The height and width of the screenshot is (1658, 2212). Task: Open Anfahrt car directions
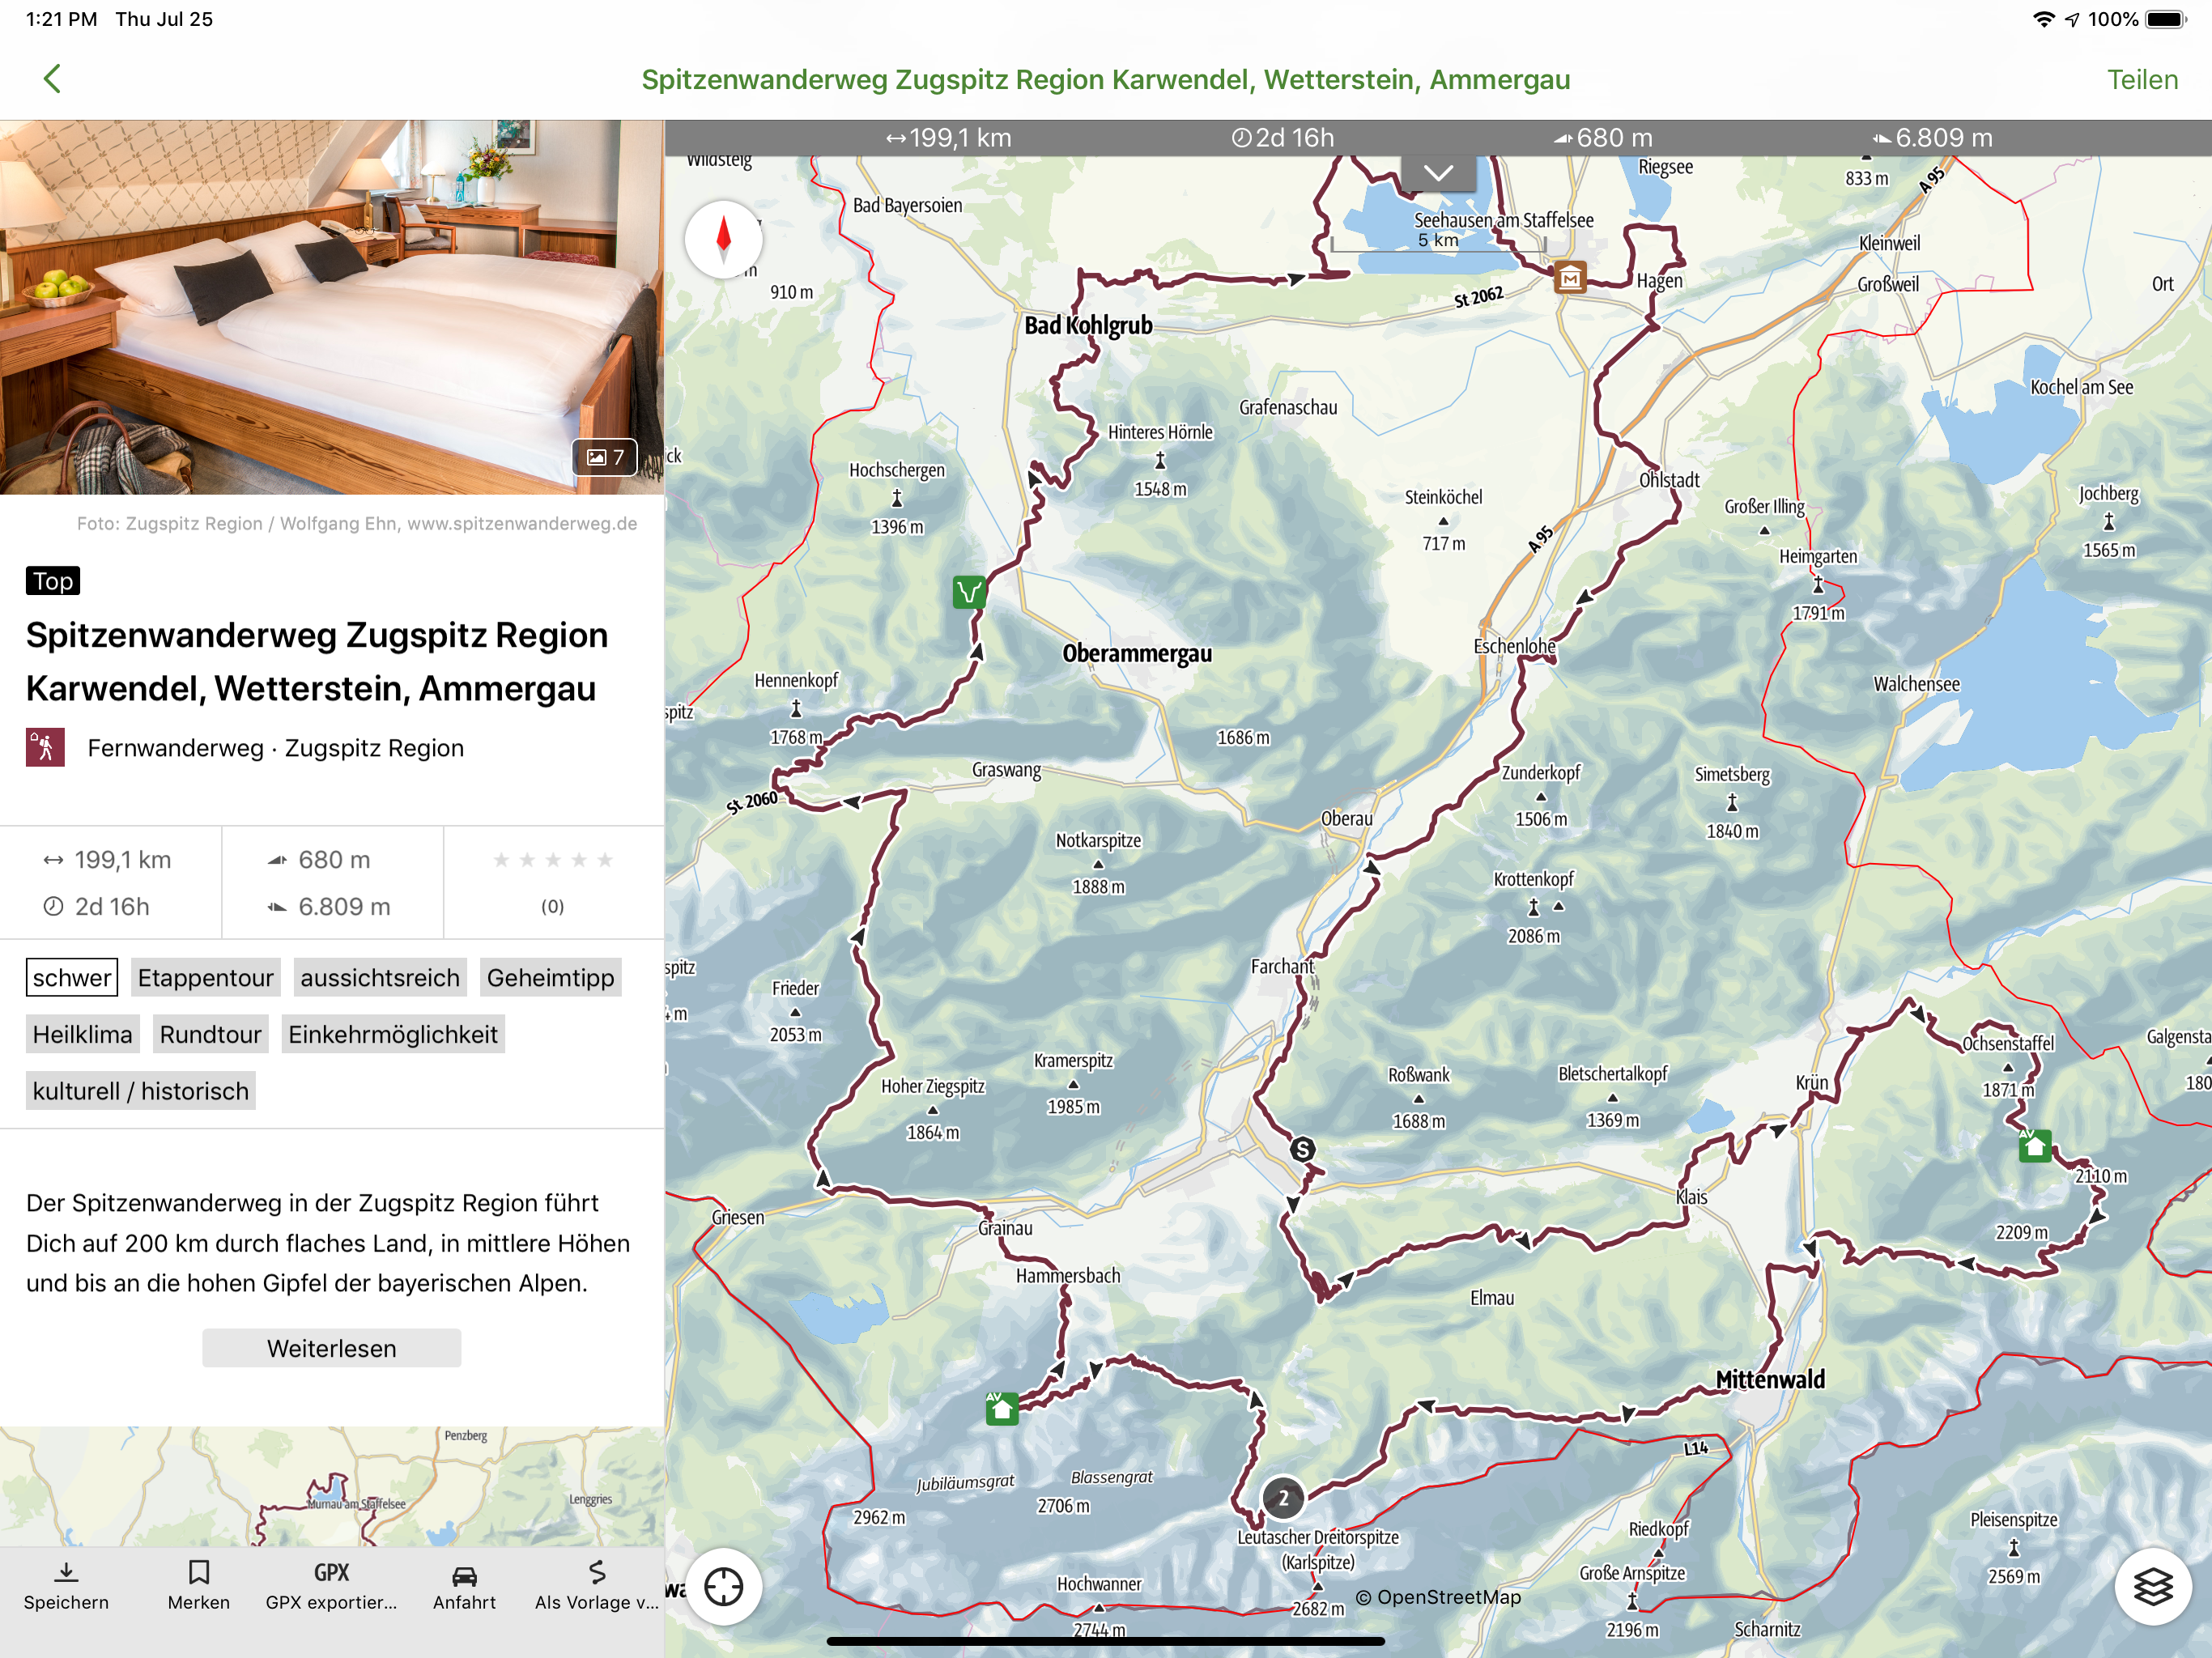[x=464, y=1585]
